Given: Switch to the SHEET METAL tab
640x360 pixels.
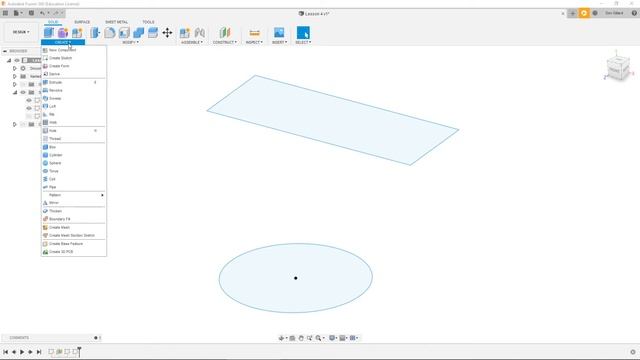Looking at the screenshot, I should 116,22.
